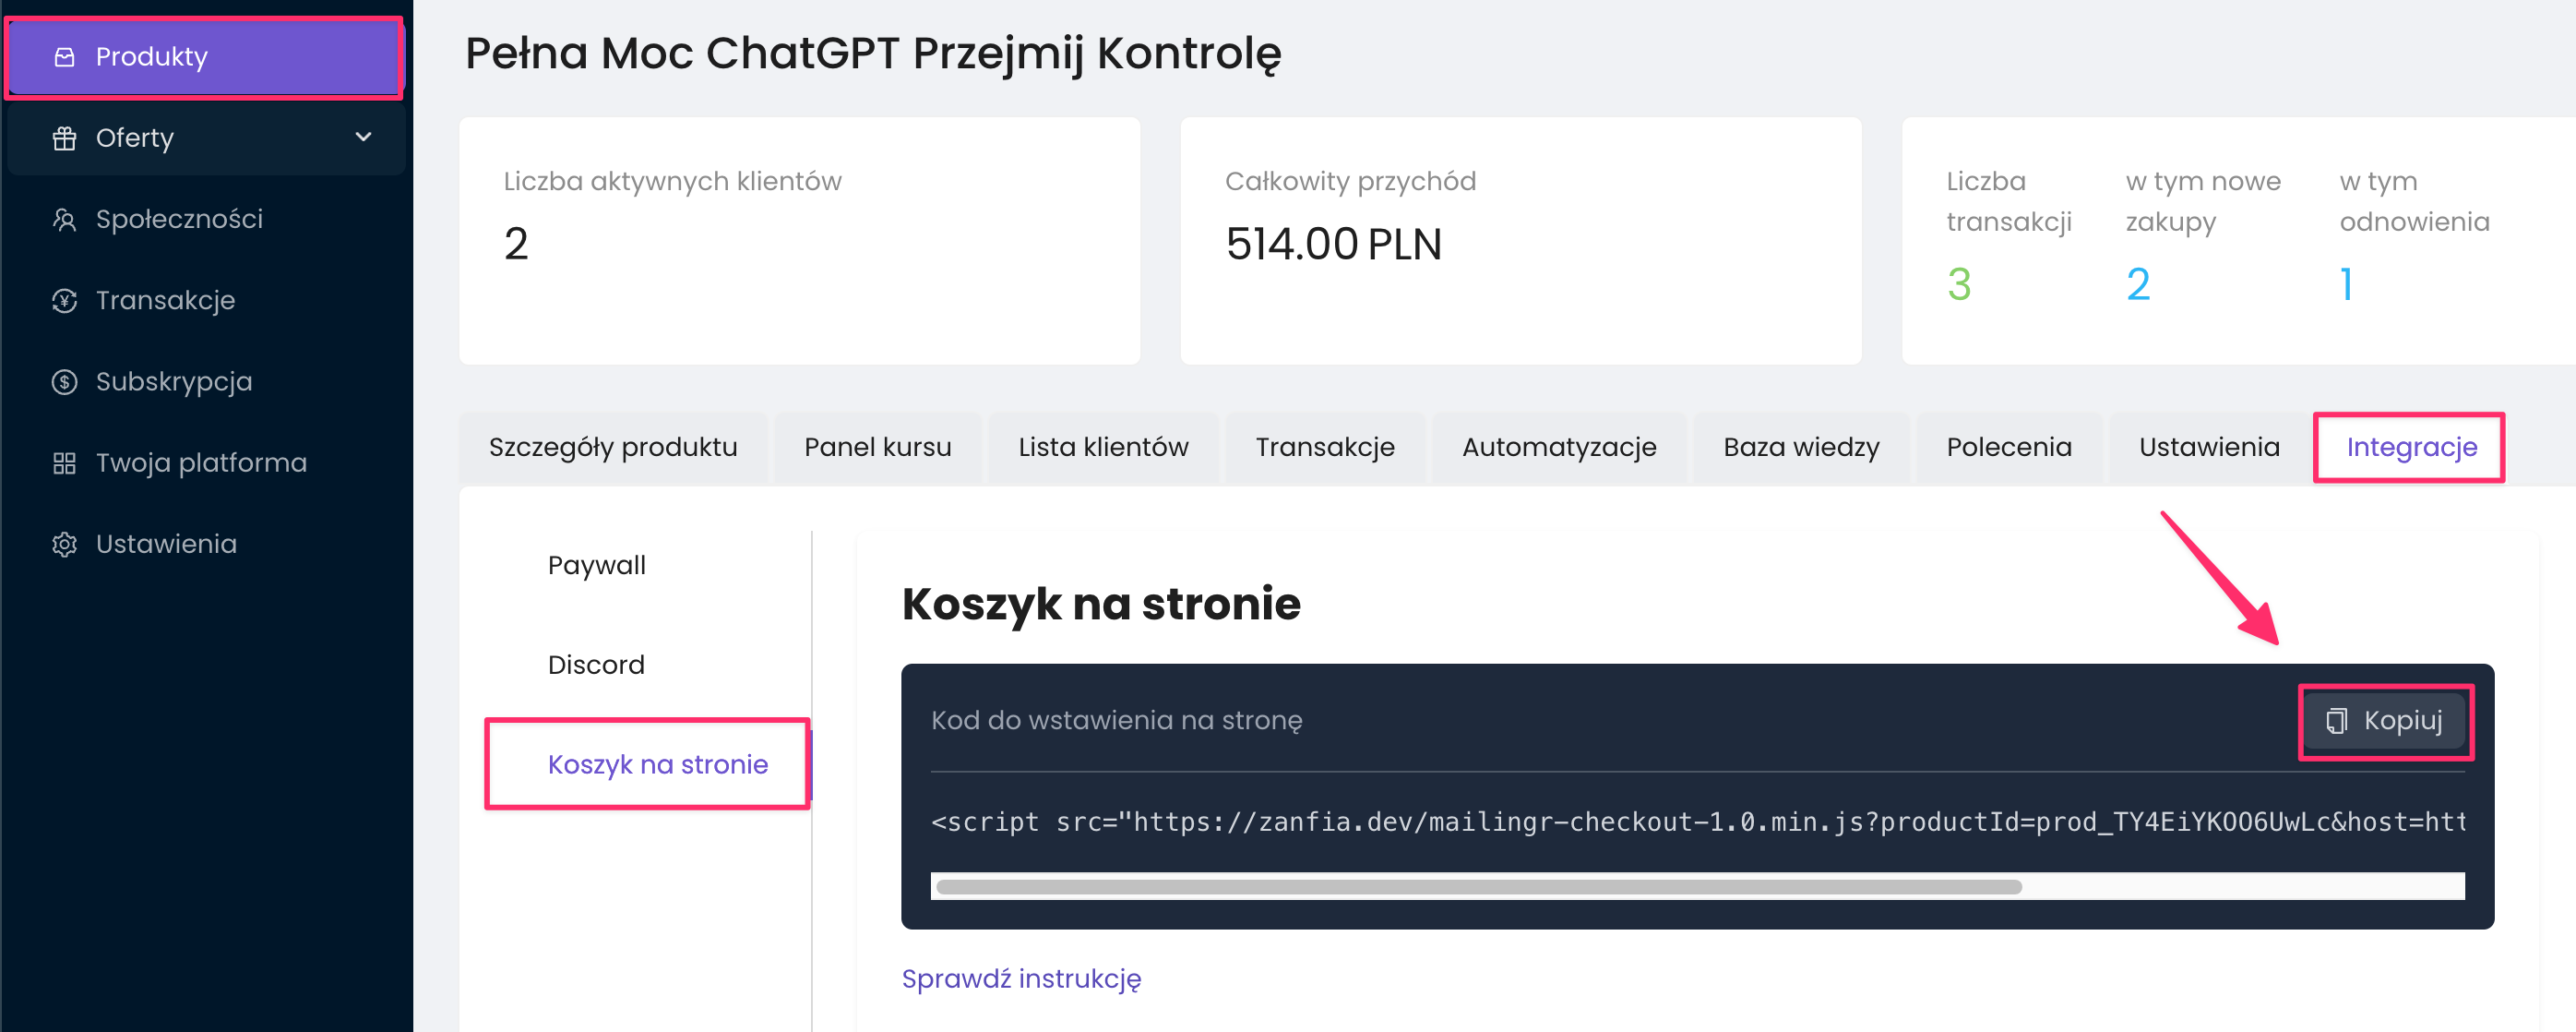Select Discord integration option

[596, 665]
